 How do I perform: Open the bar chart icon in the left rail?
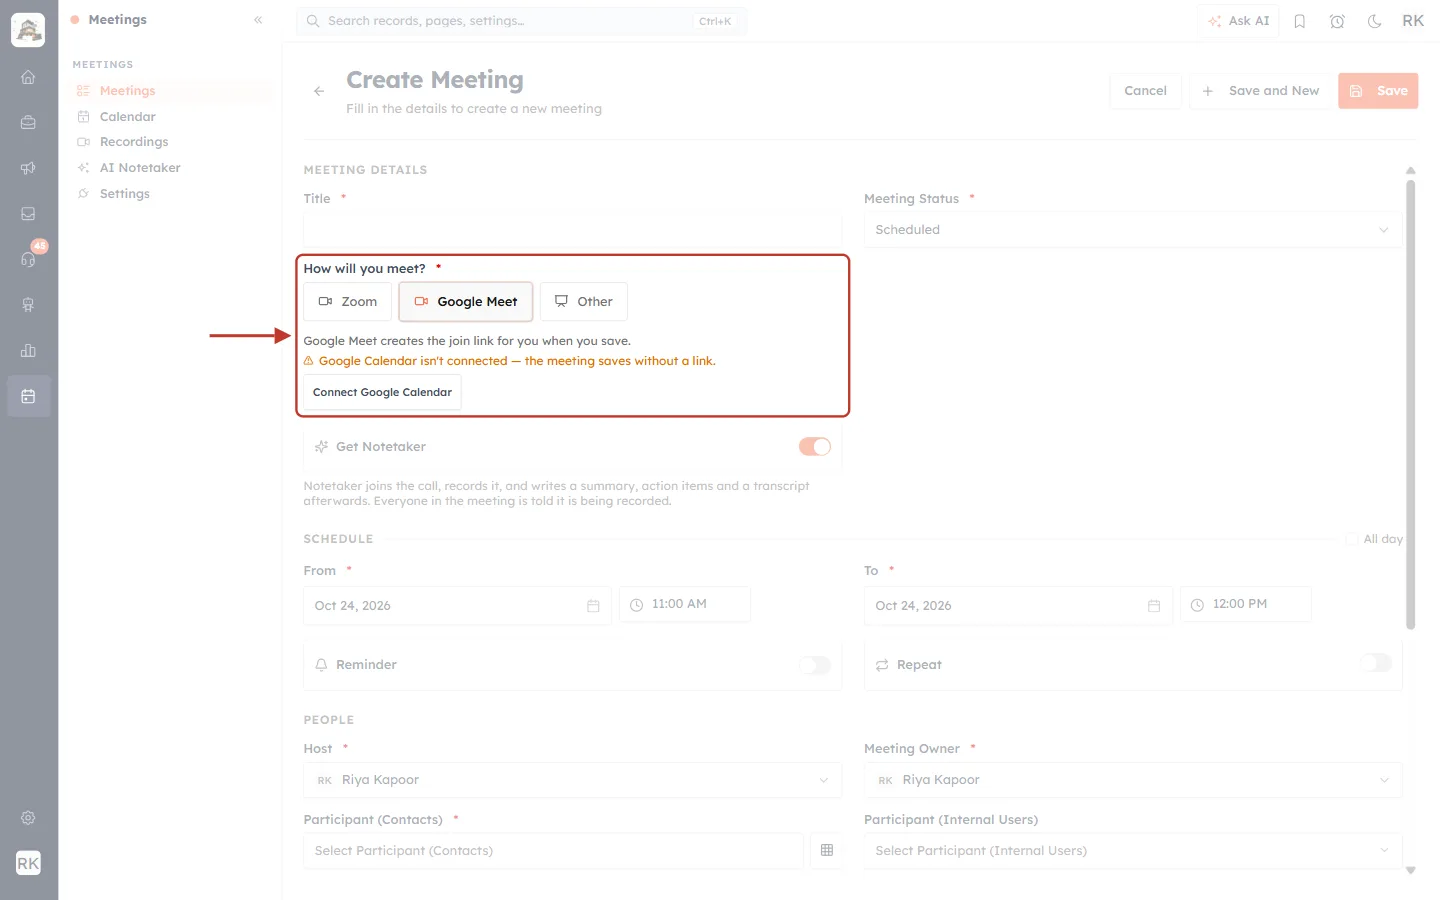[28, 351]
